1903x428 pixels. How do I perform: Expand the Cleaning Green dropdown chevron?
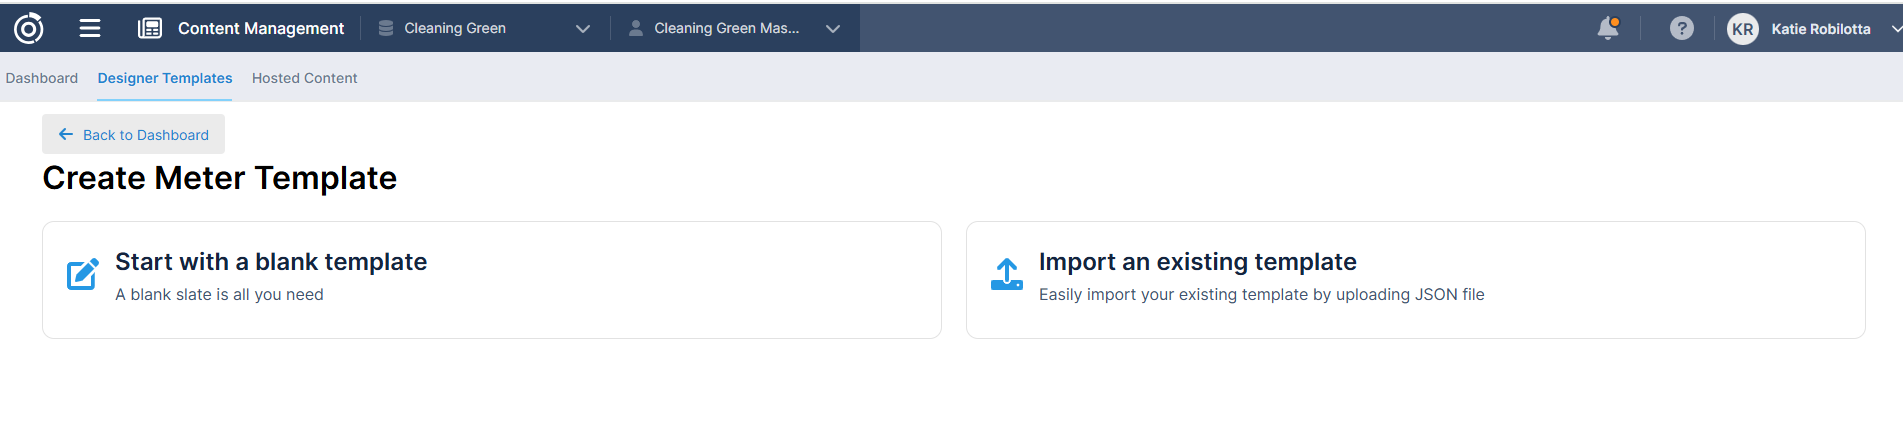pyautogui.click(x=583, y=29)
